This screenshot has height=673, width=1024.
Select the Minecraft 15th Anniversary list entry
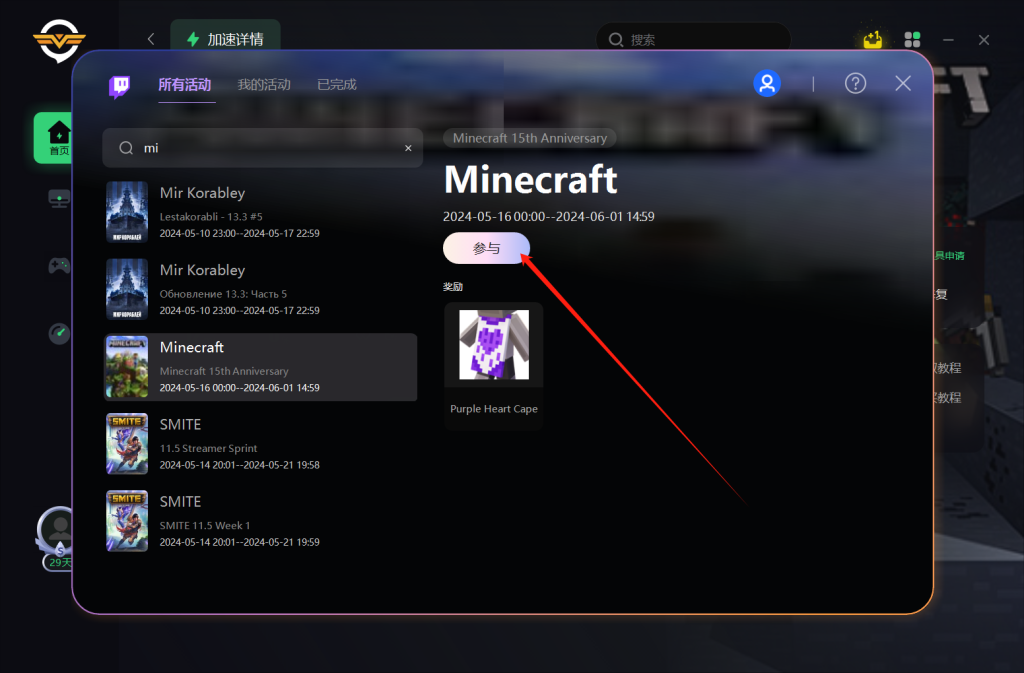261,367
